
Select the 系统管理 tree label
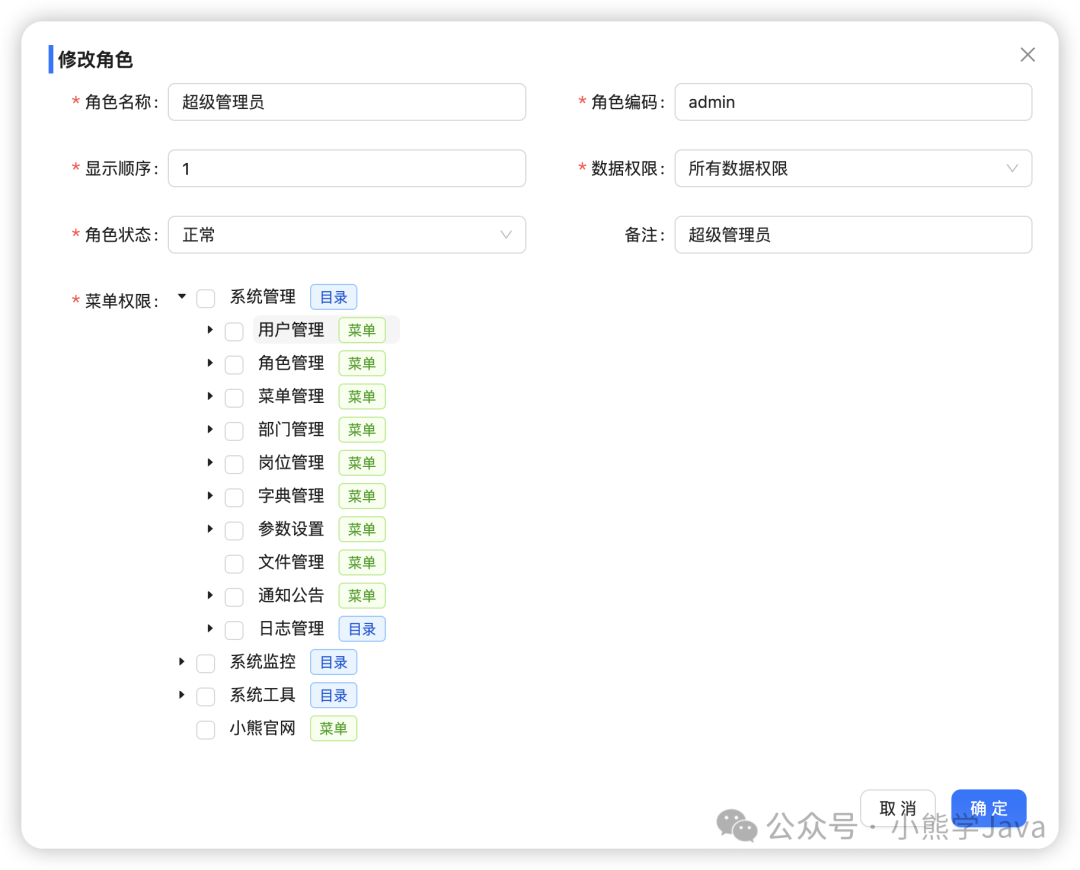click(x=262, y=297)
